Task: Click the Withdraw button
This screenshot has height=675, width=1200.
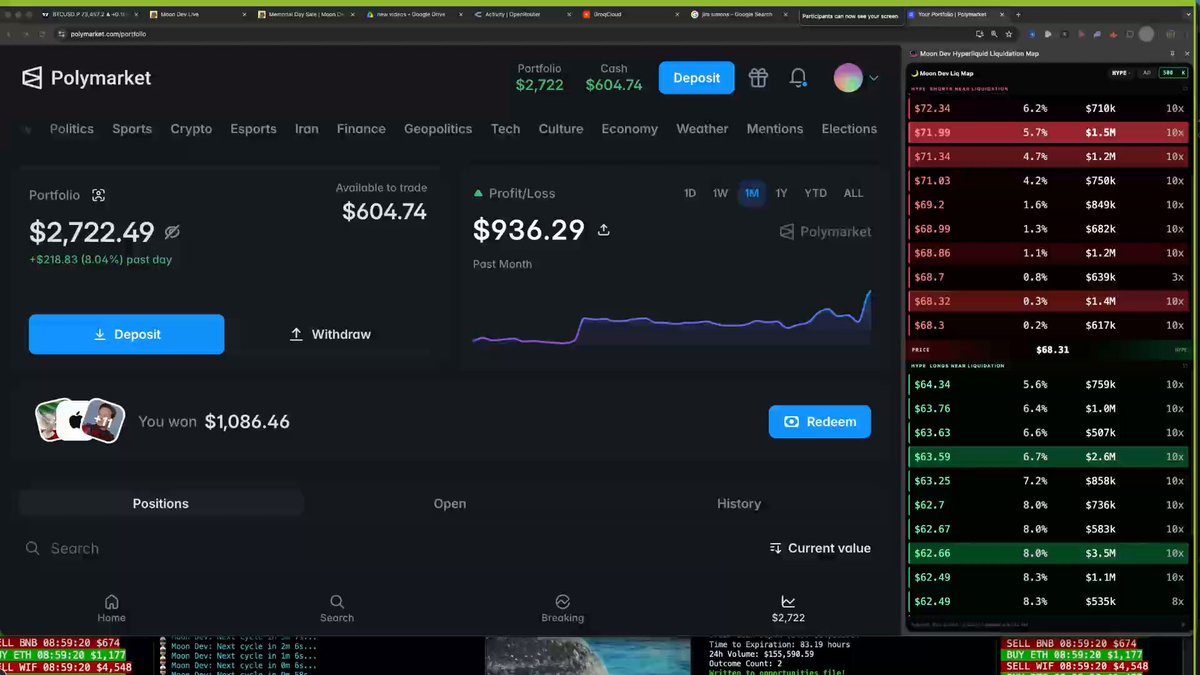Action: (x=330, y=334)
